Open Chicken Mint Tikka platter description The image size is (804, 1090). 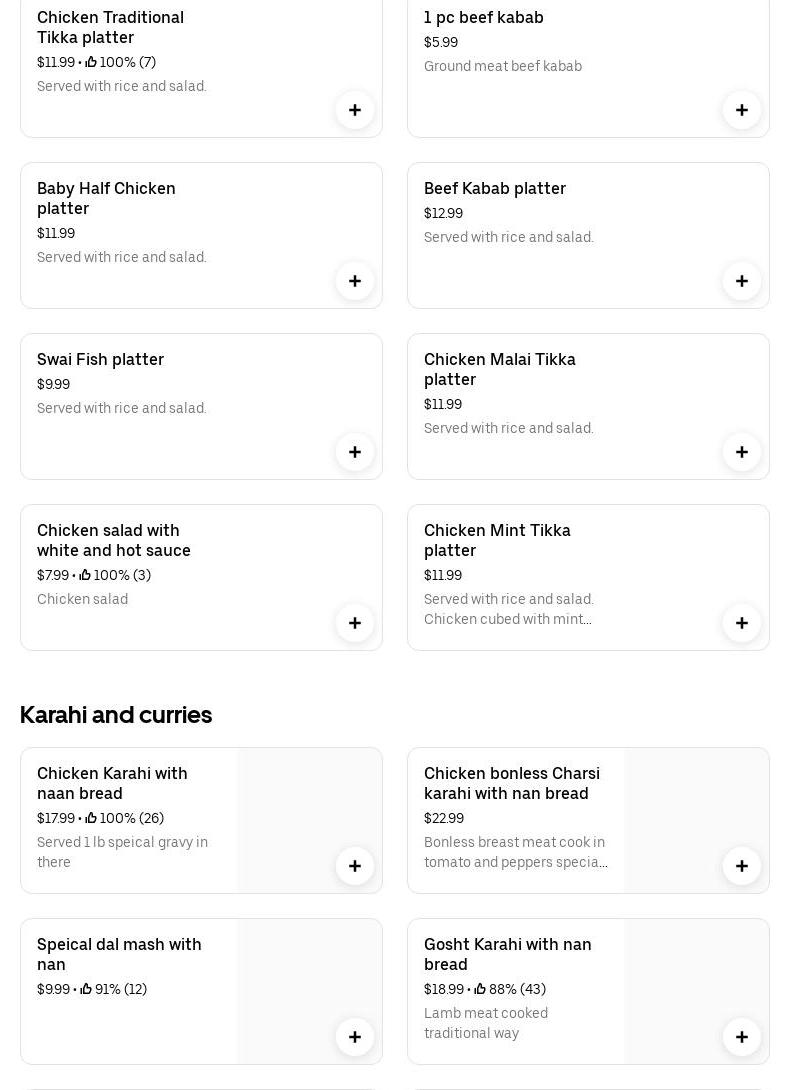(508, 609)
